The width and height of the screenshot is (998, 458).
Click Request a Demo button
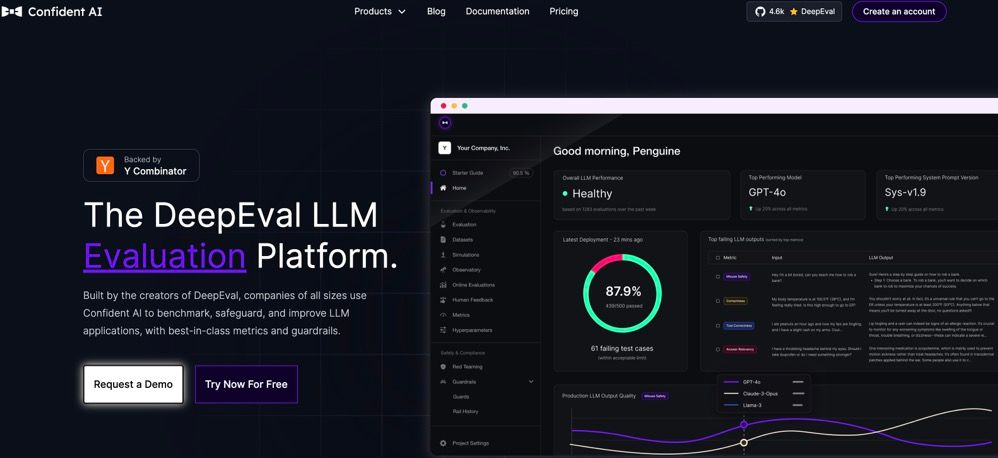pos(133,384)
